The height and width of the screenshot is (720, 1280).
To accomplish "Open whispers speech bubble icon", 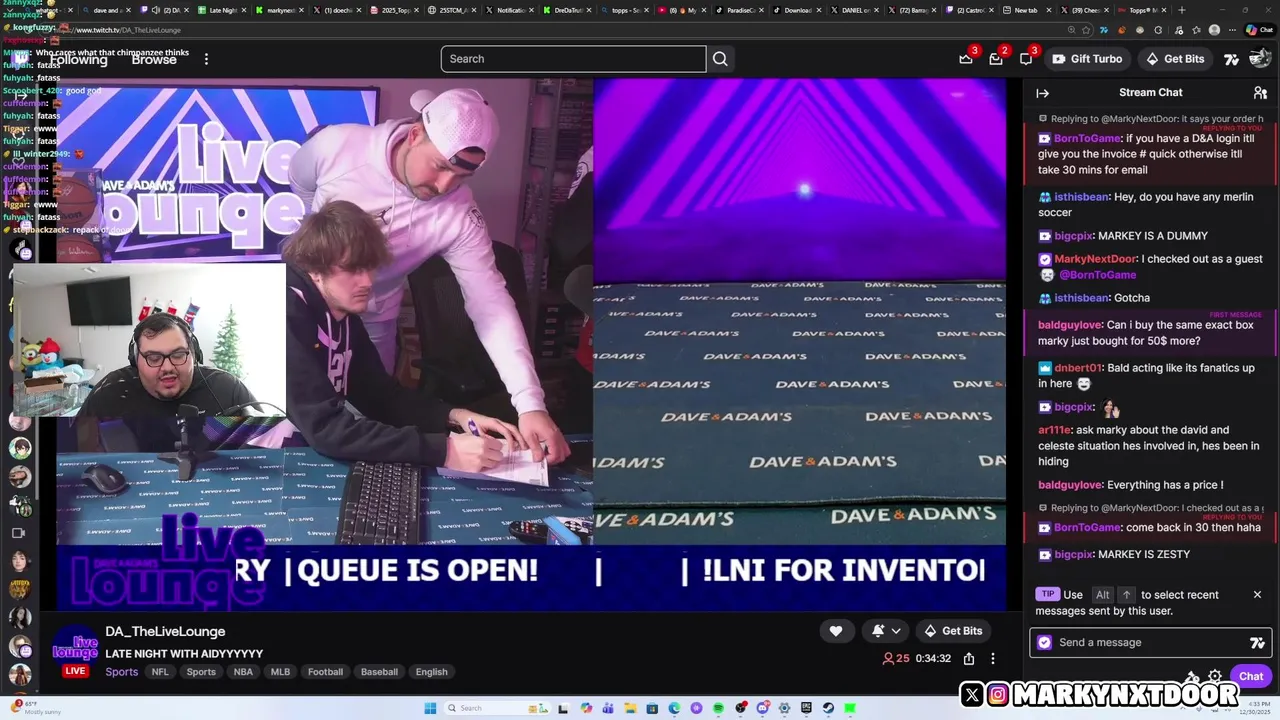I will click(1026, 59).
